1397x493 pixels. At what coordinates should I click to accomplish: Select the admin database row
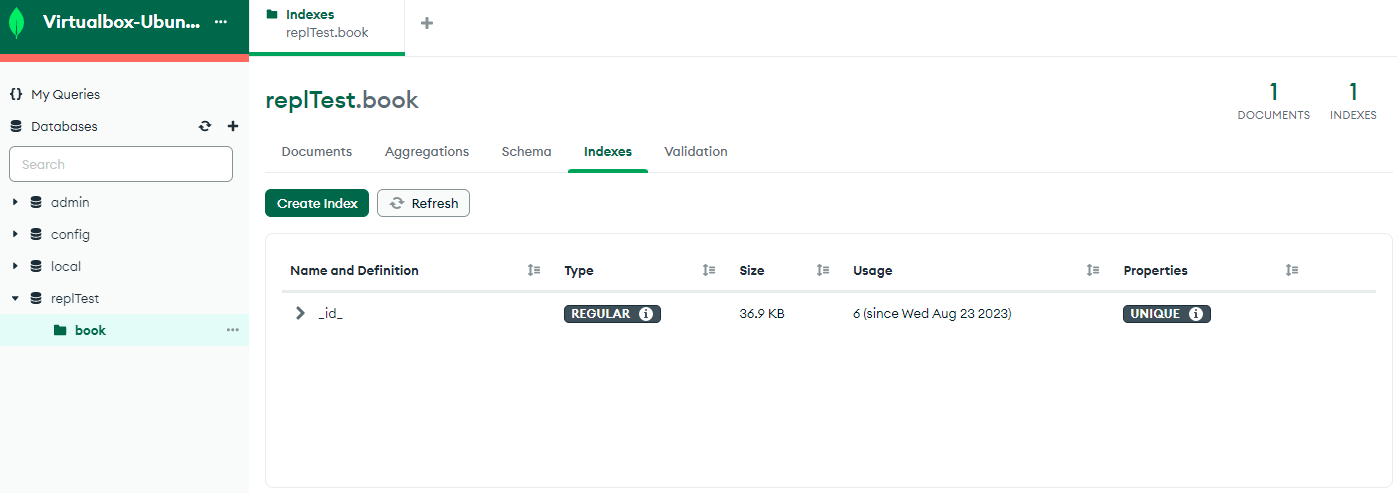coord(124,202)
